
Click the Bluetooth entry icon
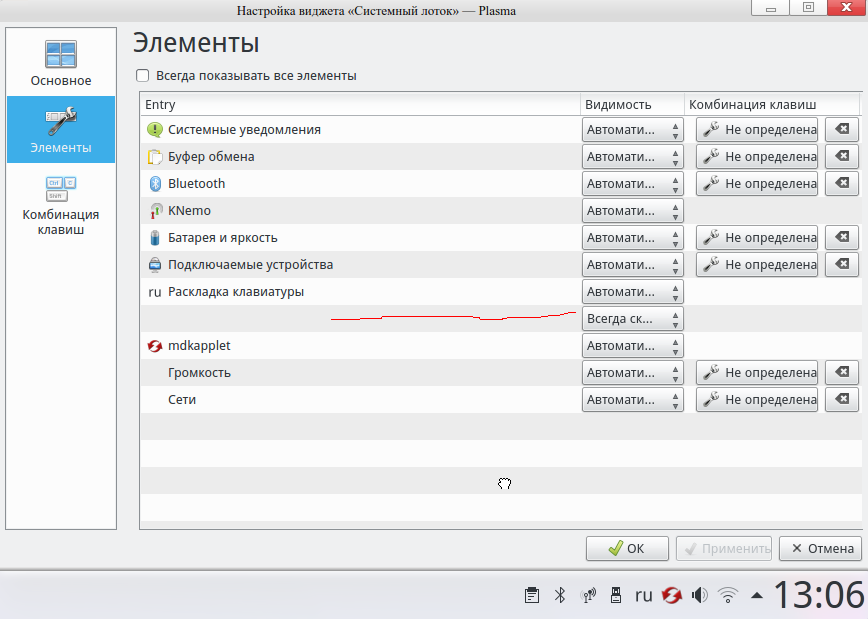coord(155,184)
